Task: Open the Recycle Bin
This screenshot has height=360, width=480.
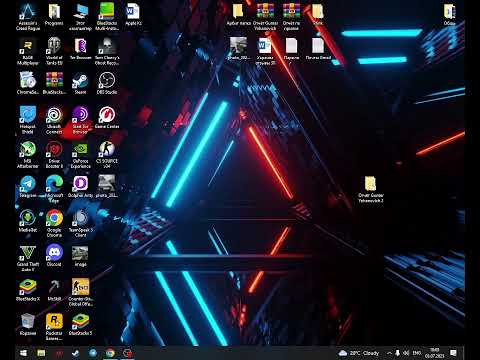Action: (x=28, y=324)
